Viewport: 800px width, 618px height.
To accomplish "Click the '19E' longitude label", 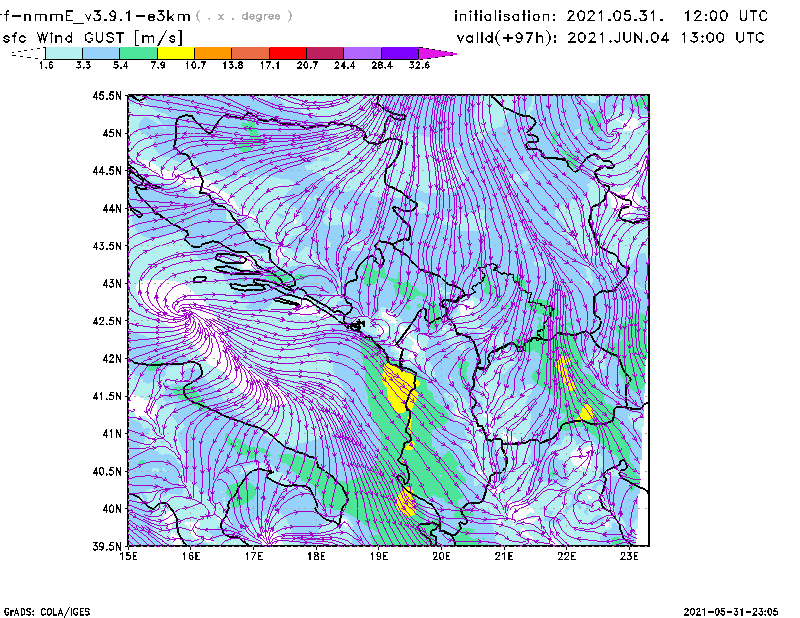I will [x=379, y=556].
